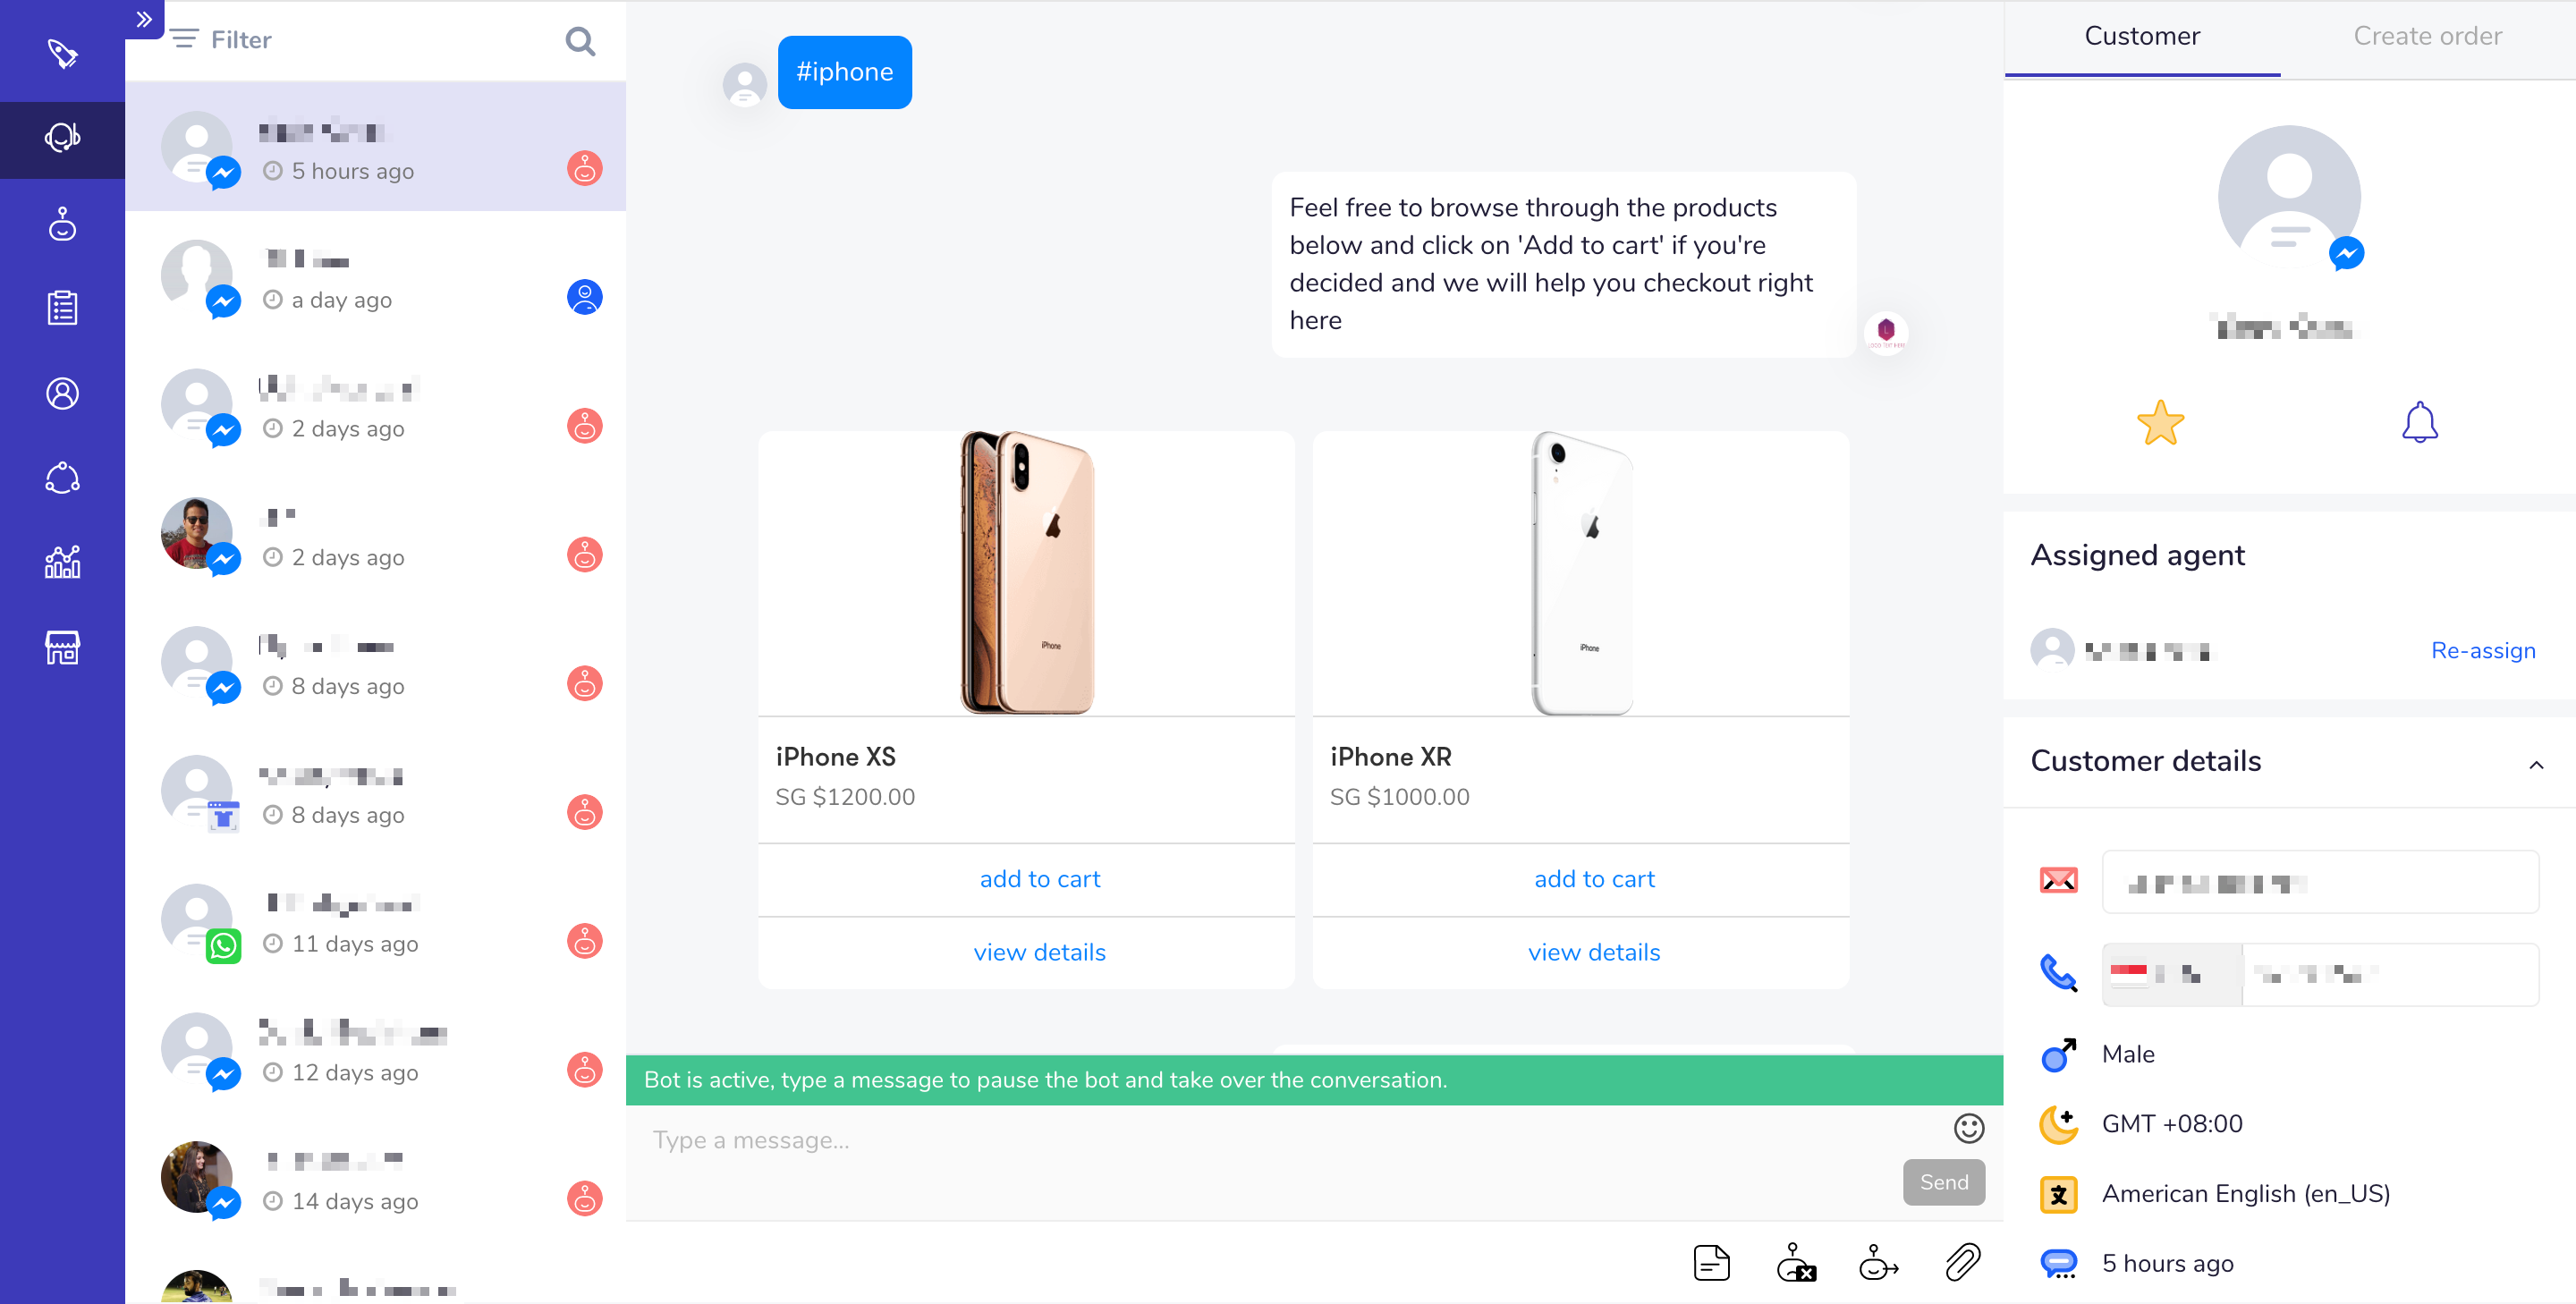Toggle the notification bell for customer
The height and width of the screenshot is (1304, 2576).
[2419, 422]
